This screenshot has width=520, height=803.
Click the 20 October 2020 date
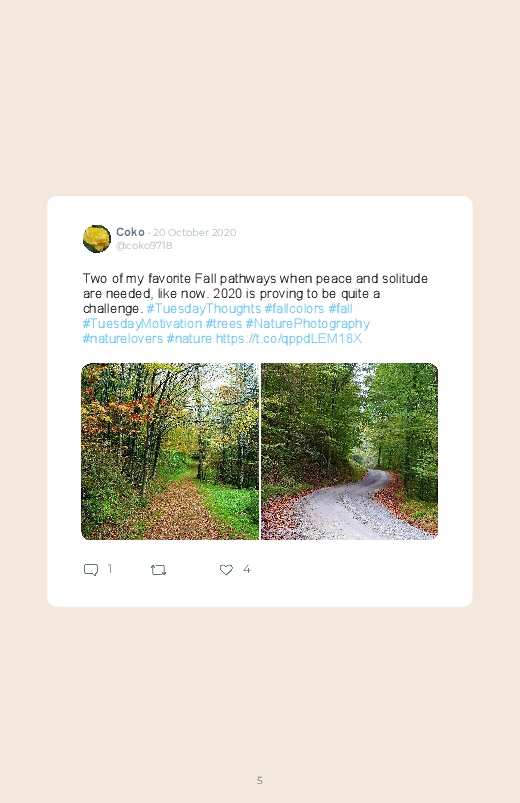(195, 233)
